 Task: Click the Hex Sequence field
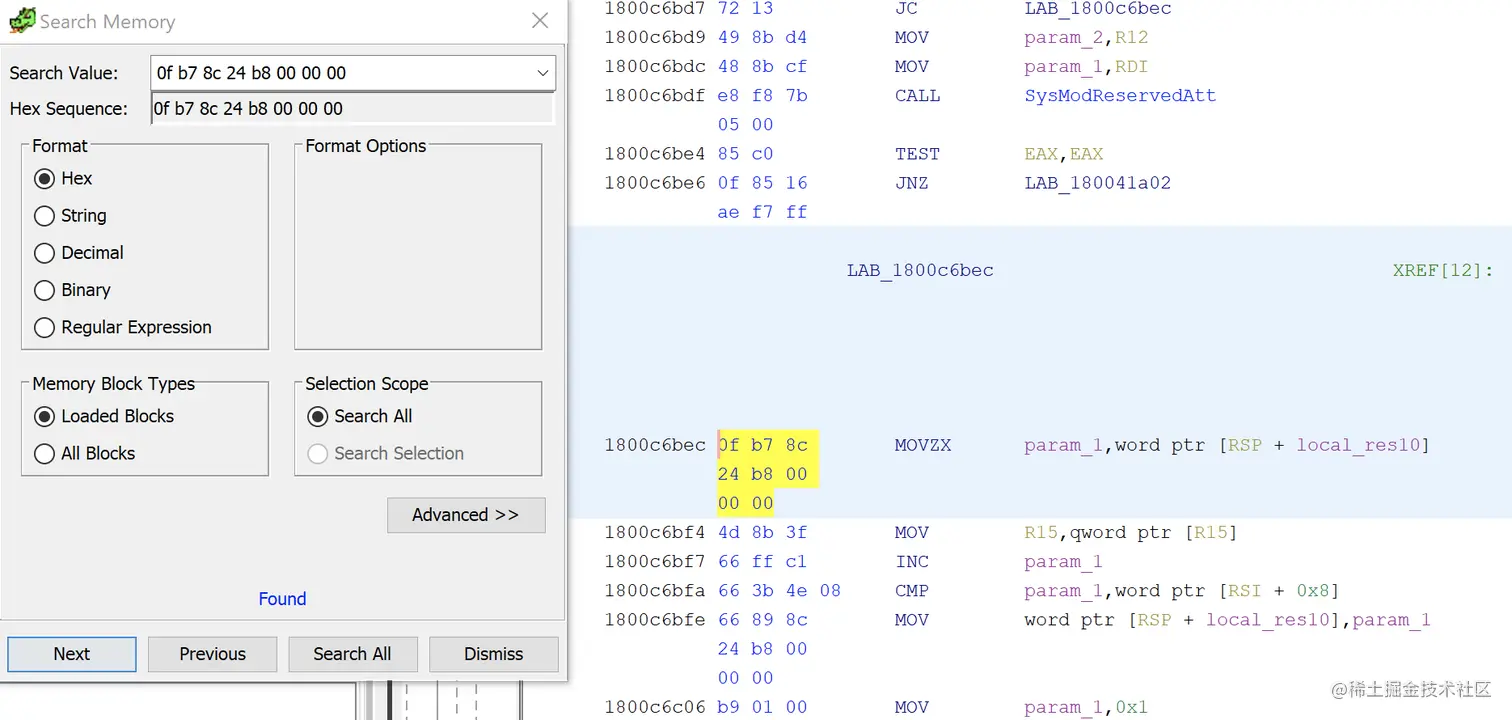coord(352,108)
